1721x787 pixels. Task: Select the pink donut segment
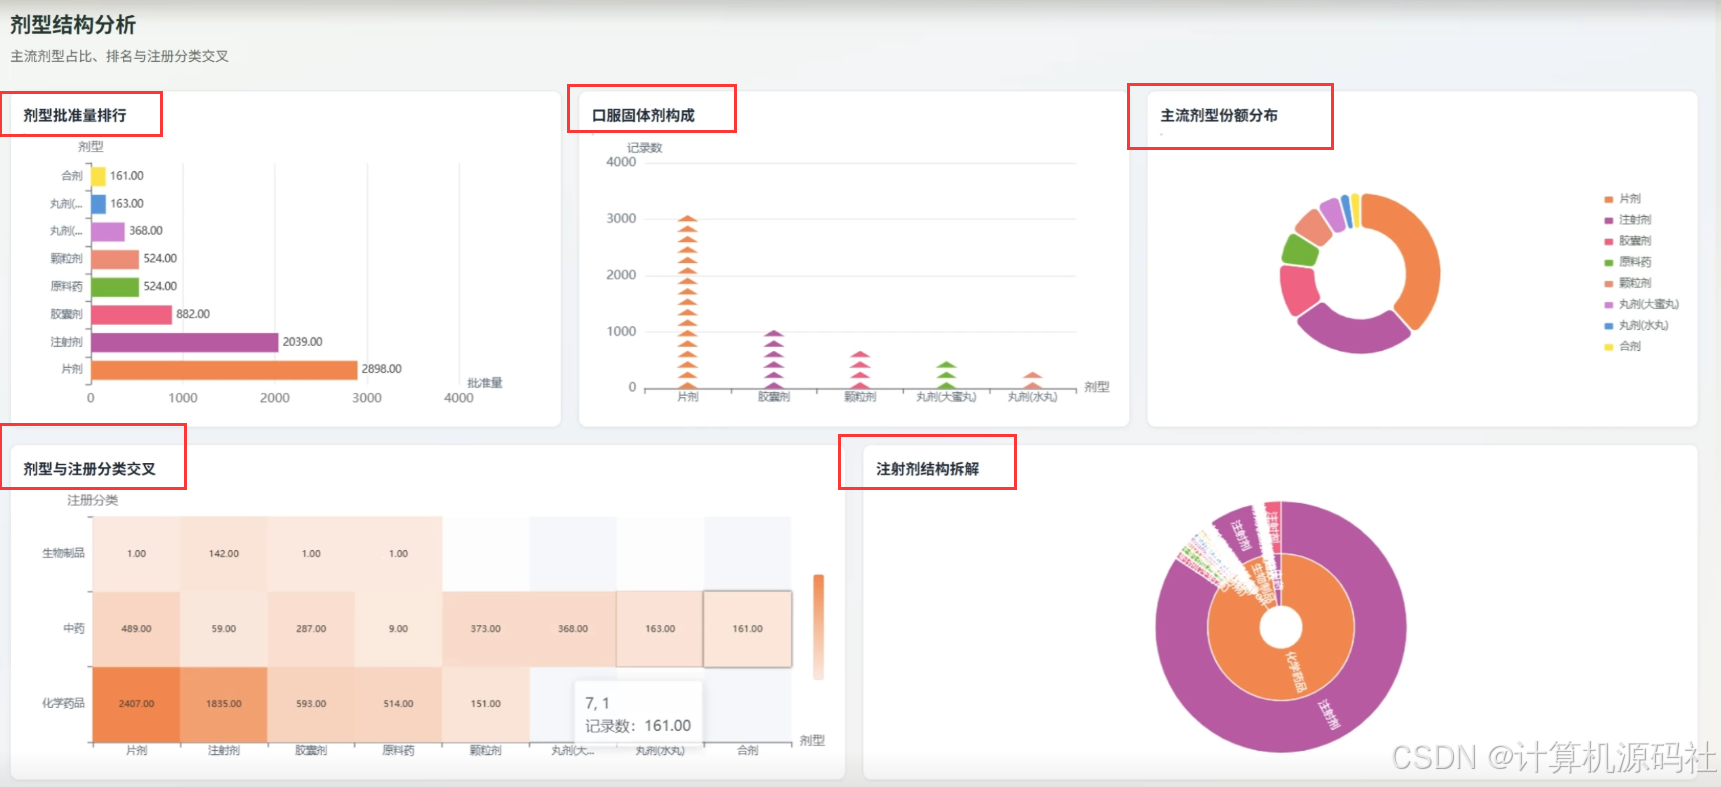coord(1299,290)
